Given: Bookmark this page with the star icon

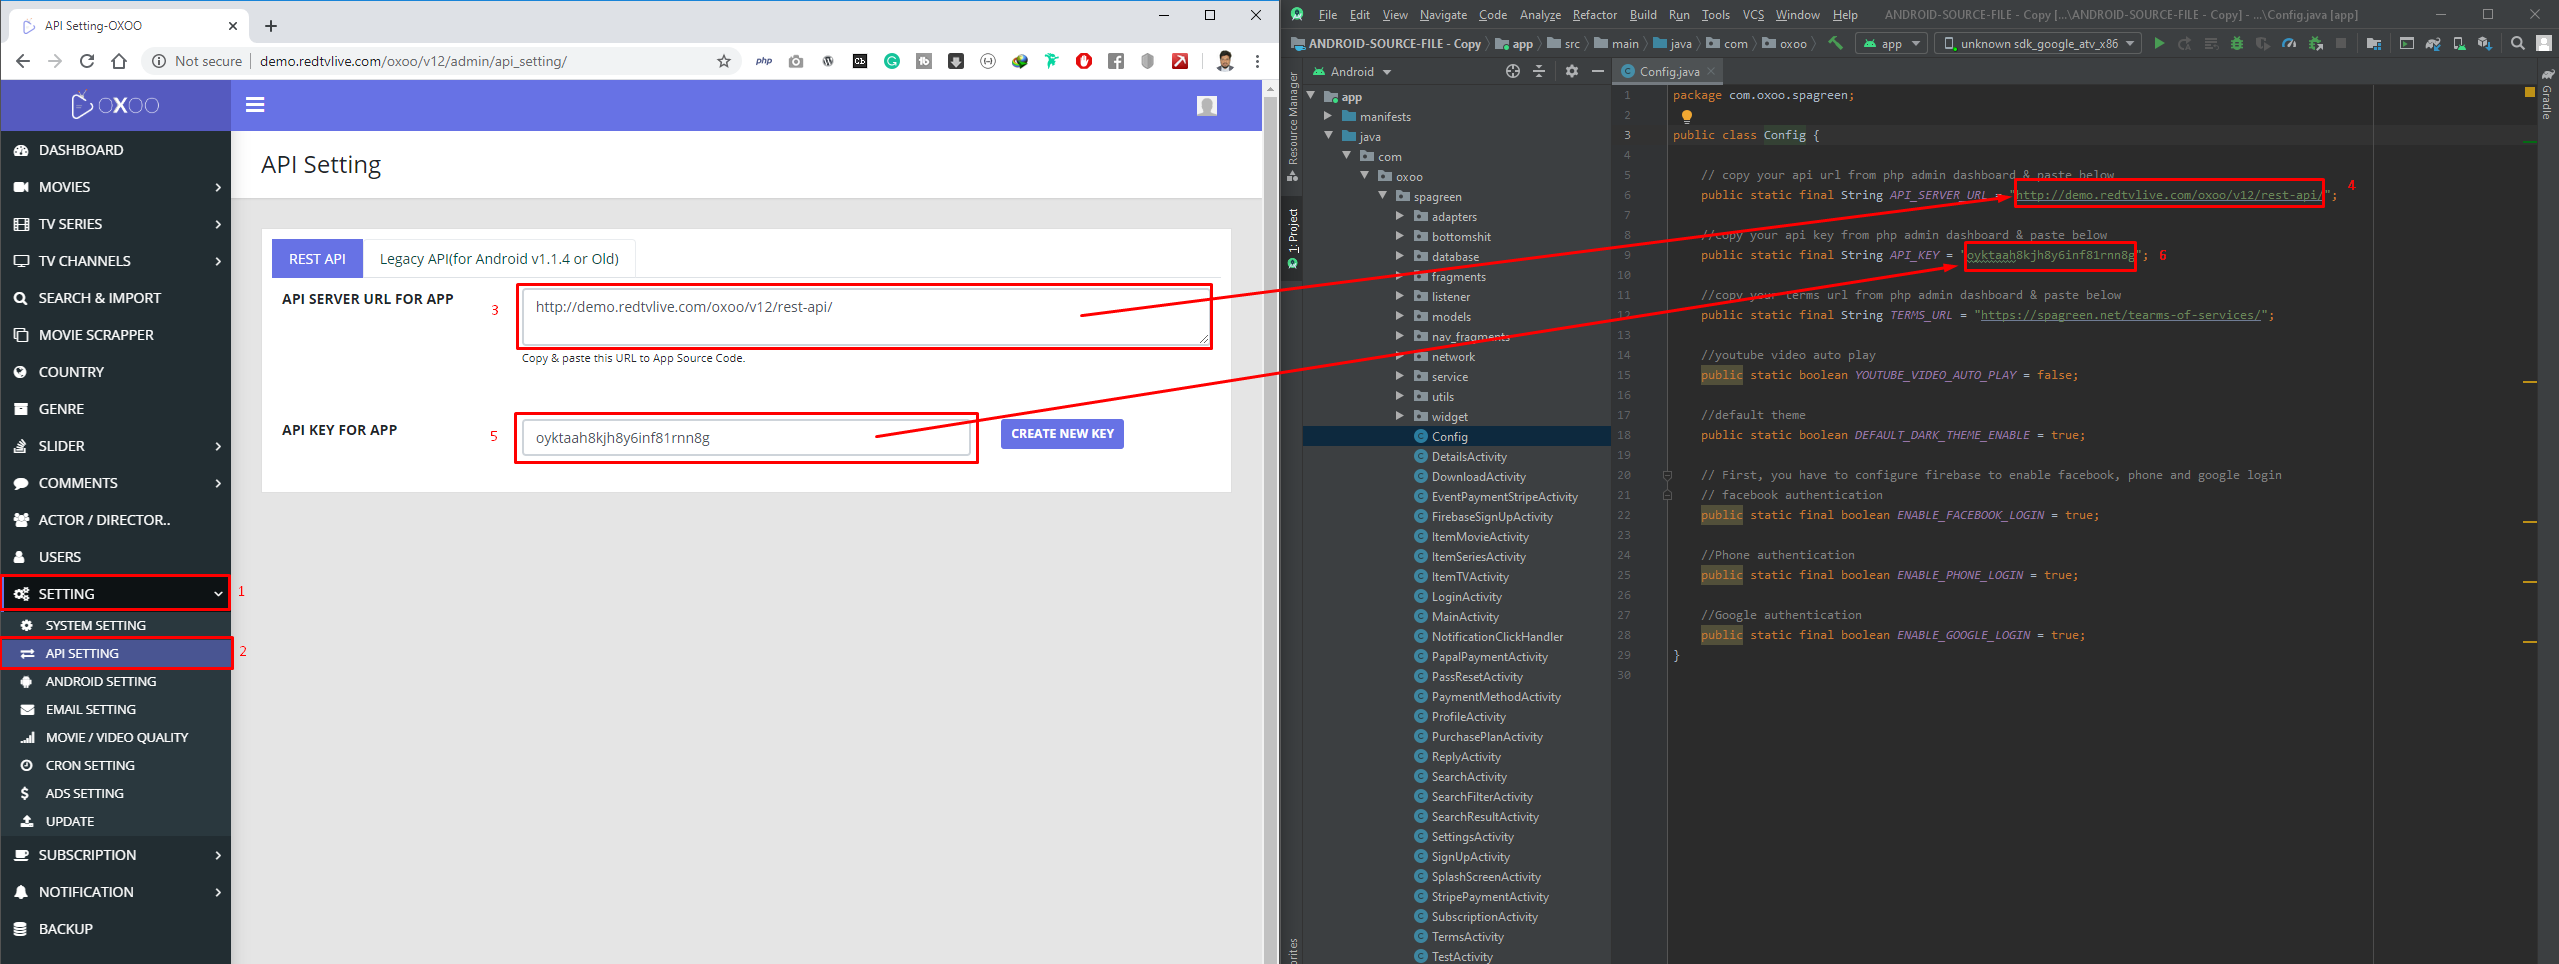Looking at the screenshot, I should click(x=724, y=61).
